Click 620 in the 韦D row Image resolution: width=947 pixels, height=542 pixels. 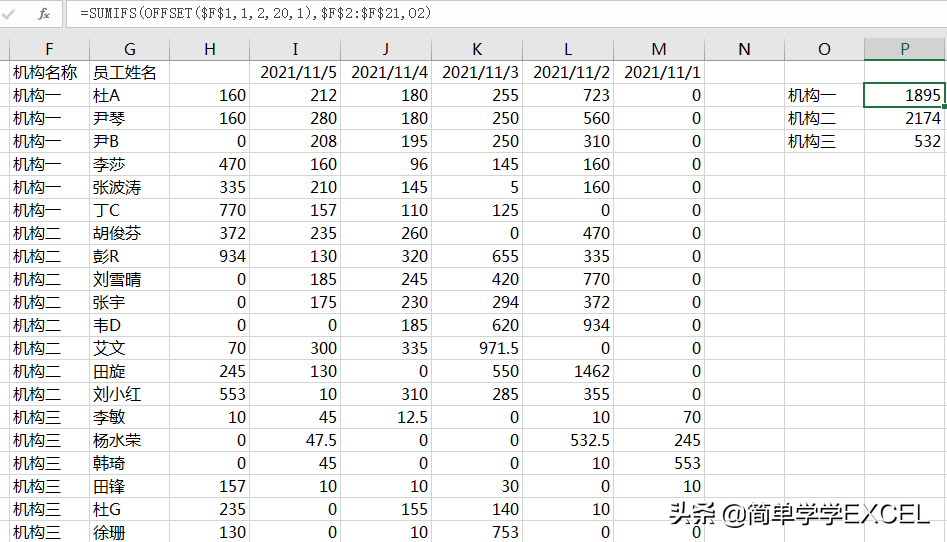click(x=477, y=325)
